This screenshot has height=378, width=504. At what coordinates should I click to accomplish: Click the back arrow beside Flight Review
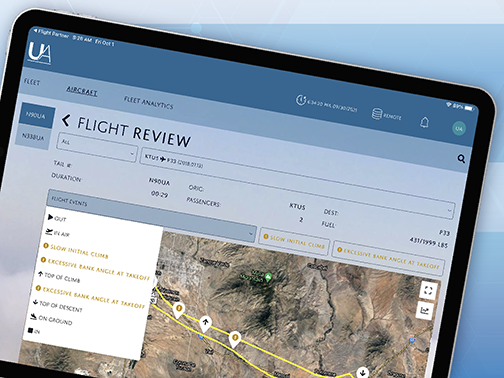66,120
